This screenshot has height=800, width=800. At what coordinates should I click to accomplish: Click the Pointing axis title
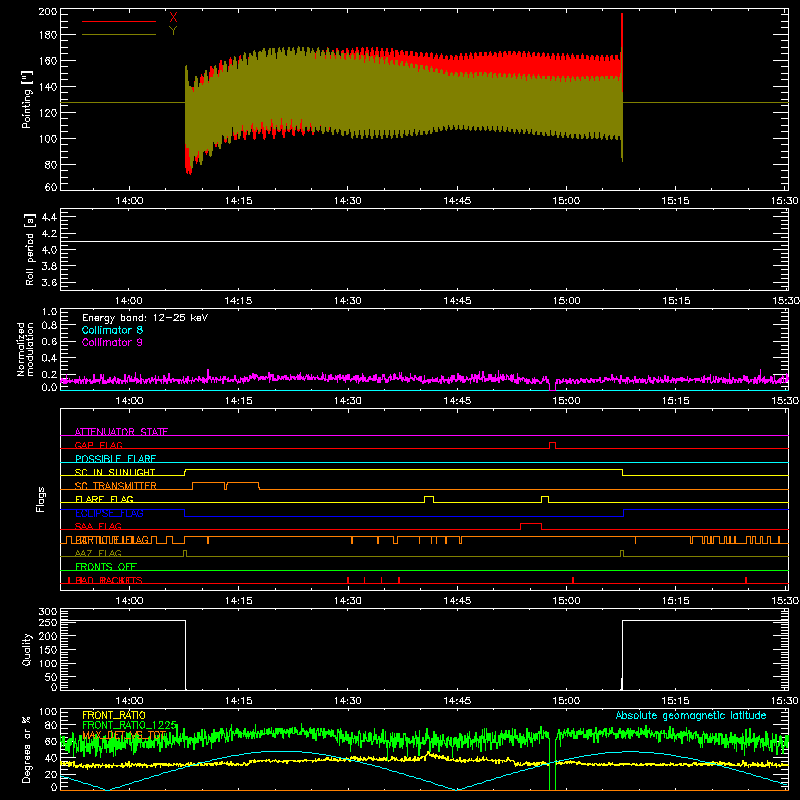(x=27, y=99)
